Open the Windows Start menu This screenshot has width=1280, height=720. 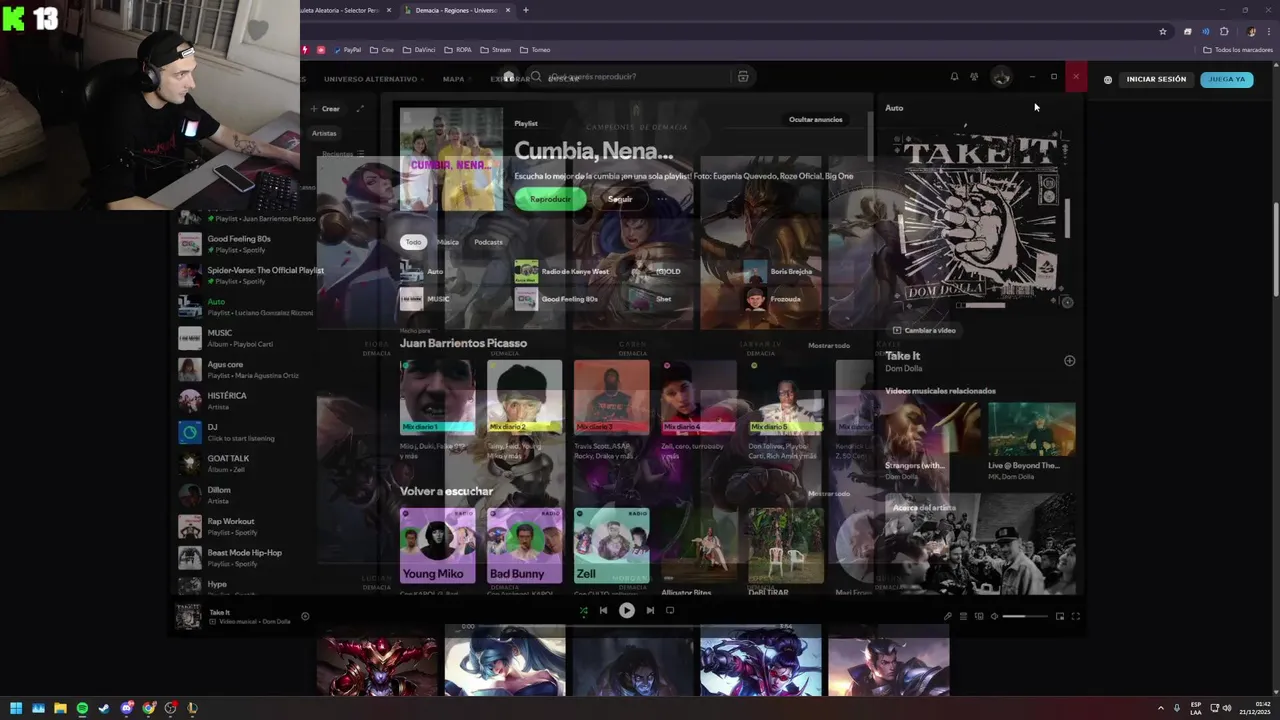[x=16, y=708]
